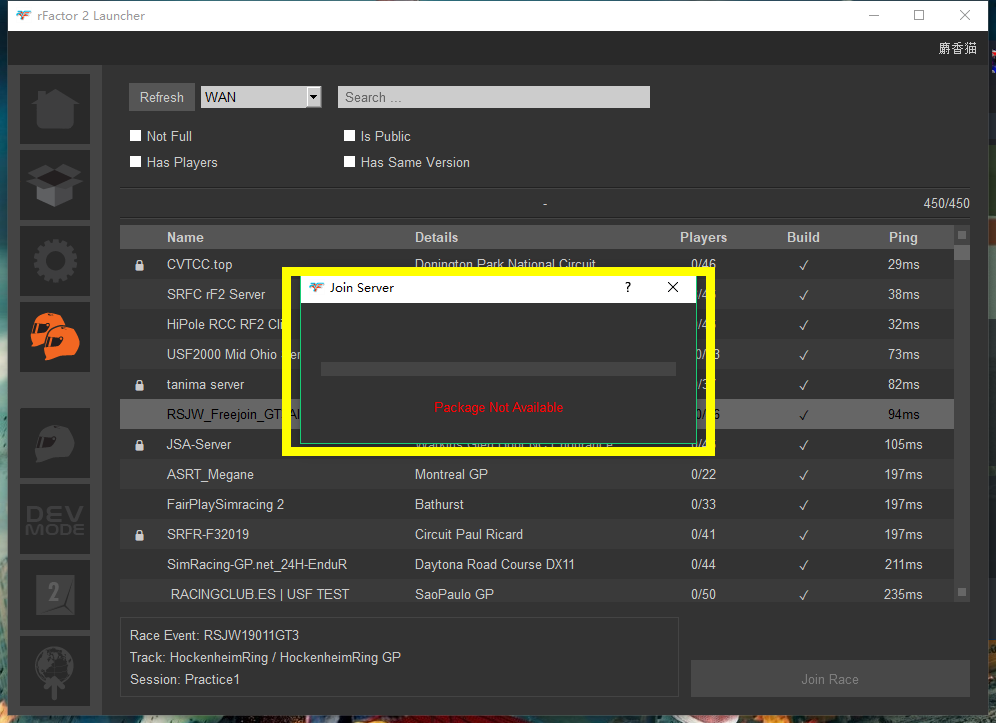The height and width of the screenshot is (723, 996).
Task: Click the Bathurst track detail
Action: click(439, 504)
